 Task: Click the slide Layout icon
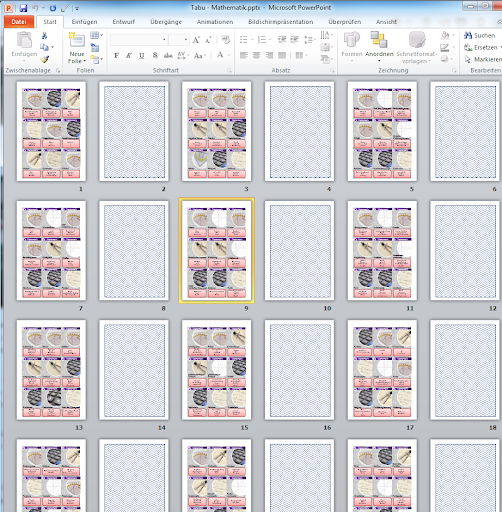[x=95, y=35]
